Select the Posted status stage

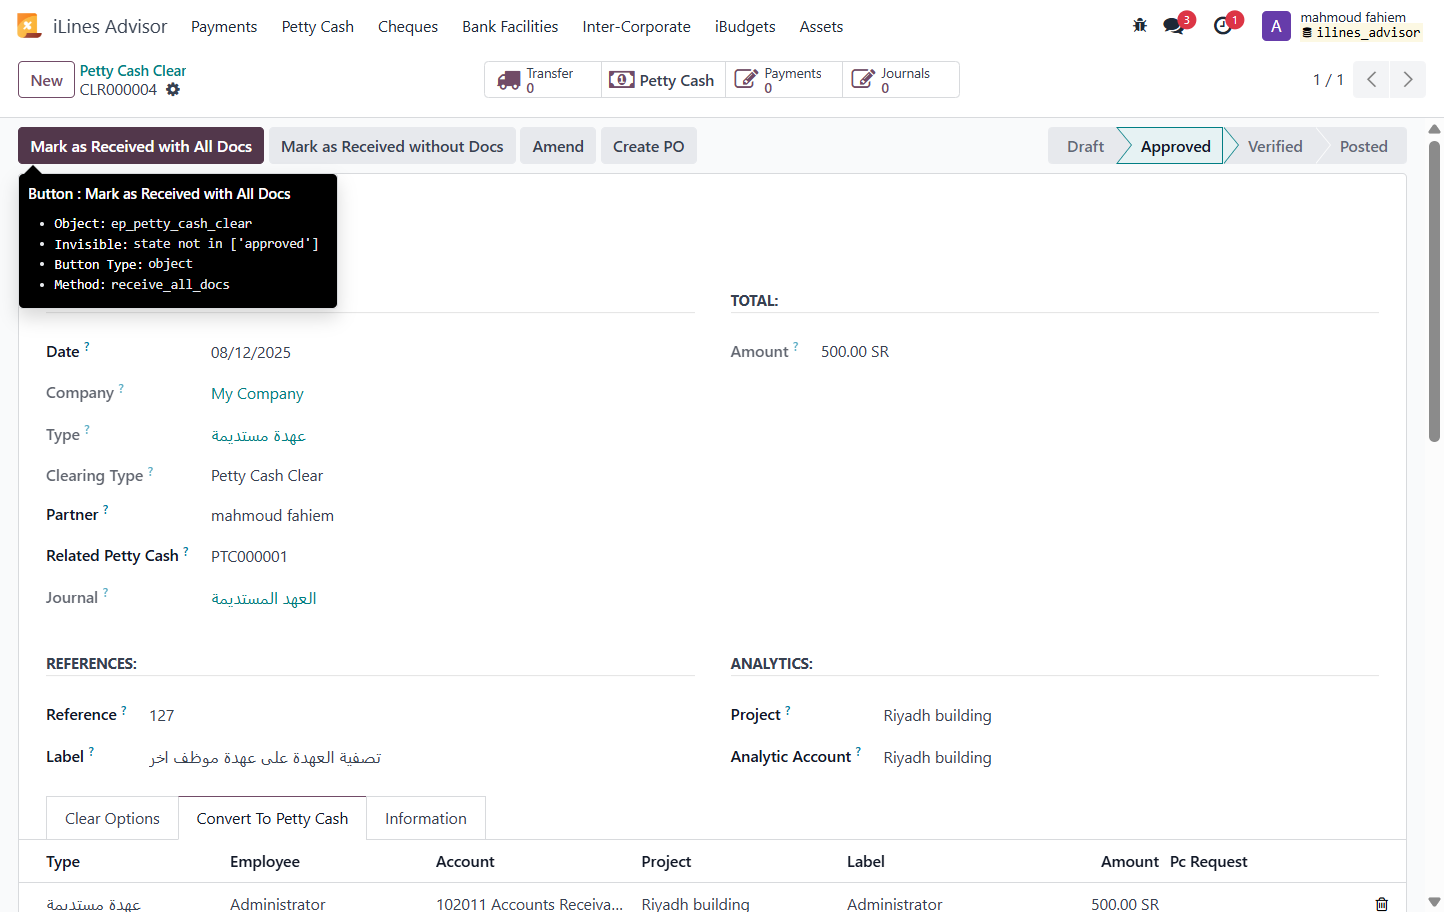click(1363, 146)
